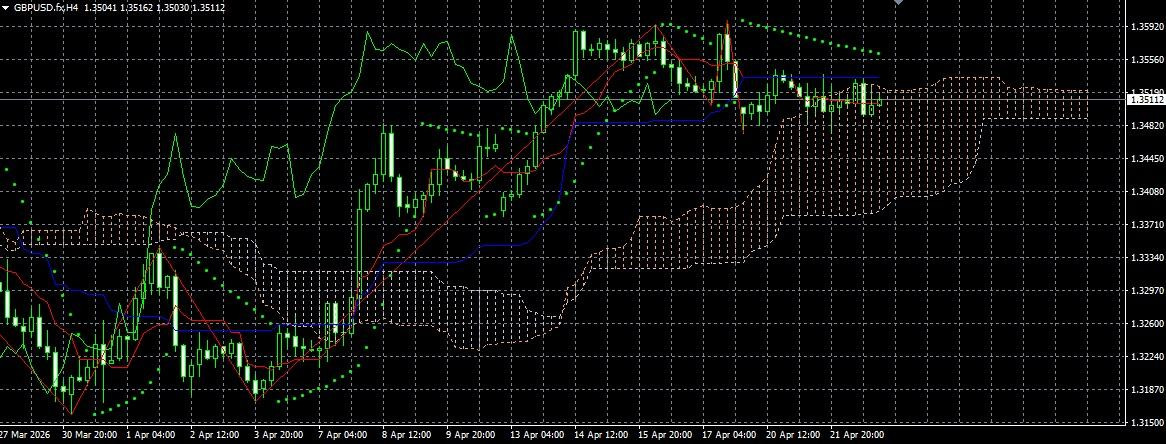Viewport: 1166px width, 444px height.
Task: Click the 9 Apr 20:00 time label
Action: point(469,434)
